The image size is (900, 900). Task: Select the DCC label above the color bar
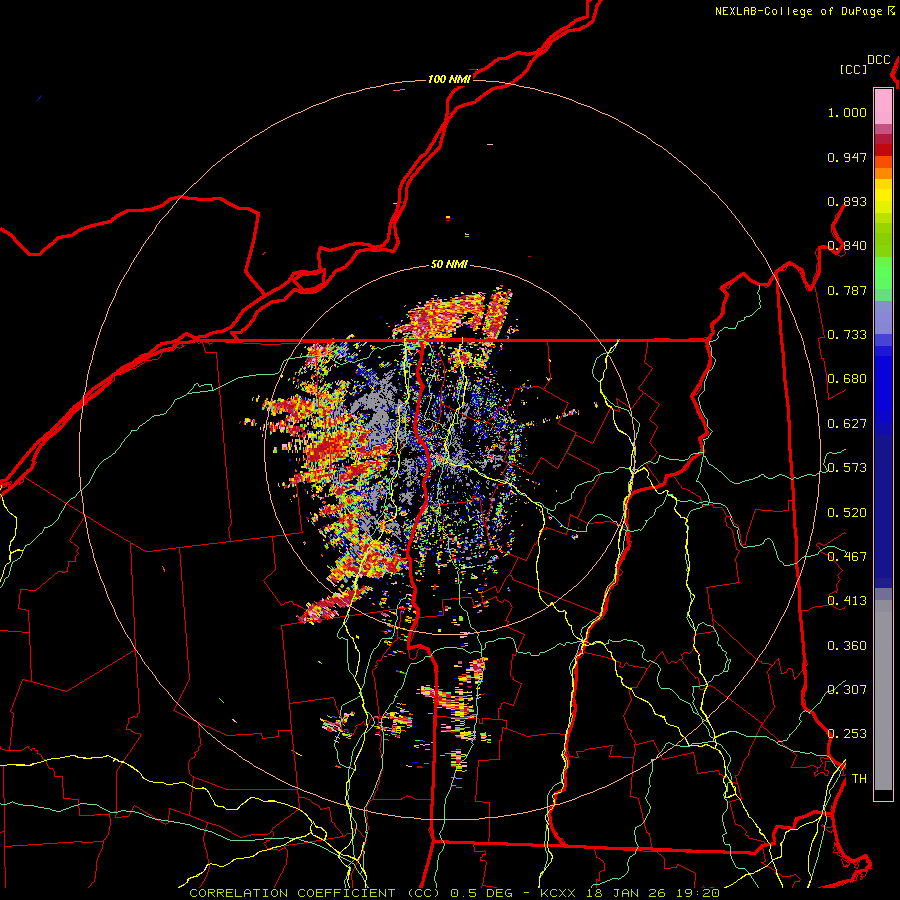click(x=878, y=60)
